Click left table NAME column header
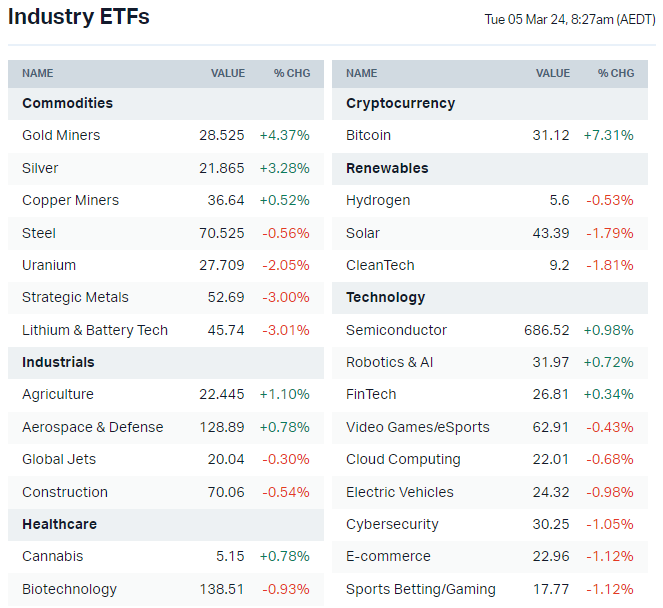This screenshot has width=663, height=608. [38, 73]
